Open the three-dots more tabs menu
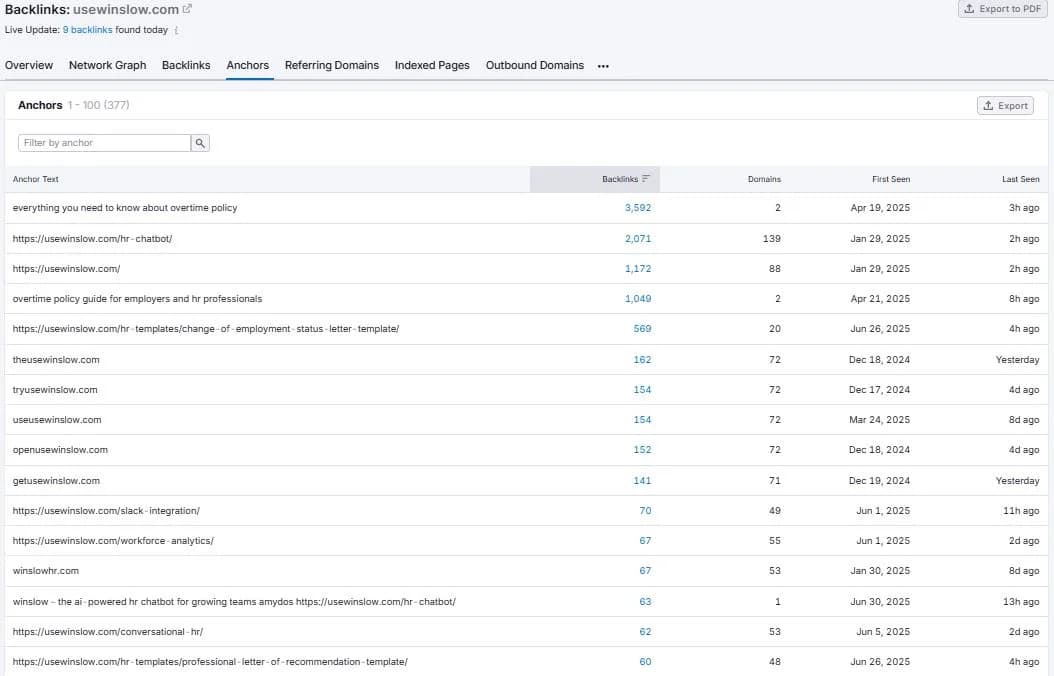The image size is (1054, 676). (603, 66)
